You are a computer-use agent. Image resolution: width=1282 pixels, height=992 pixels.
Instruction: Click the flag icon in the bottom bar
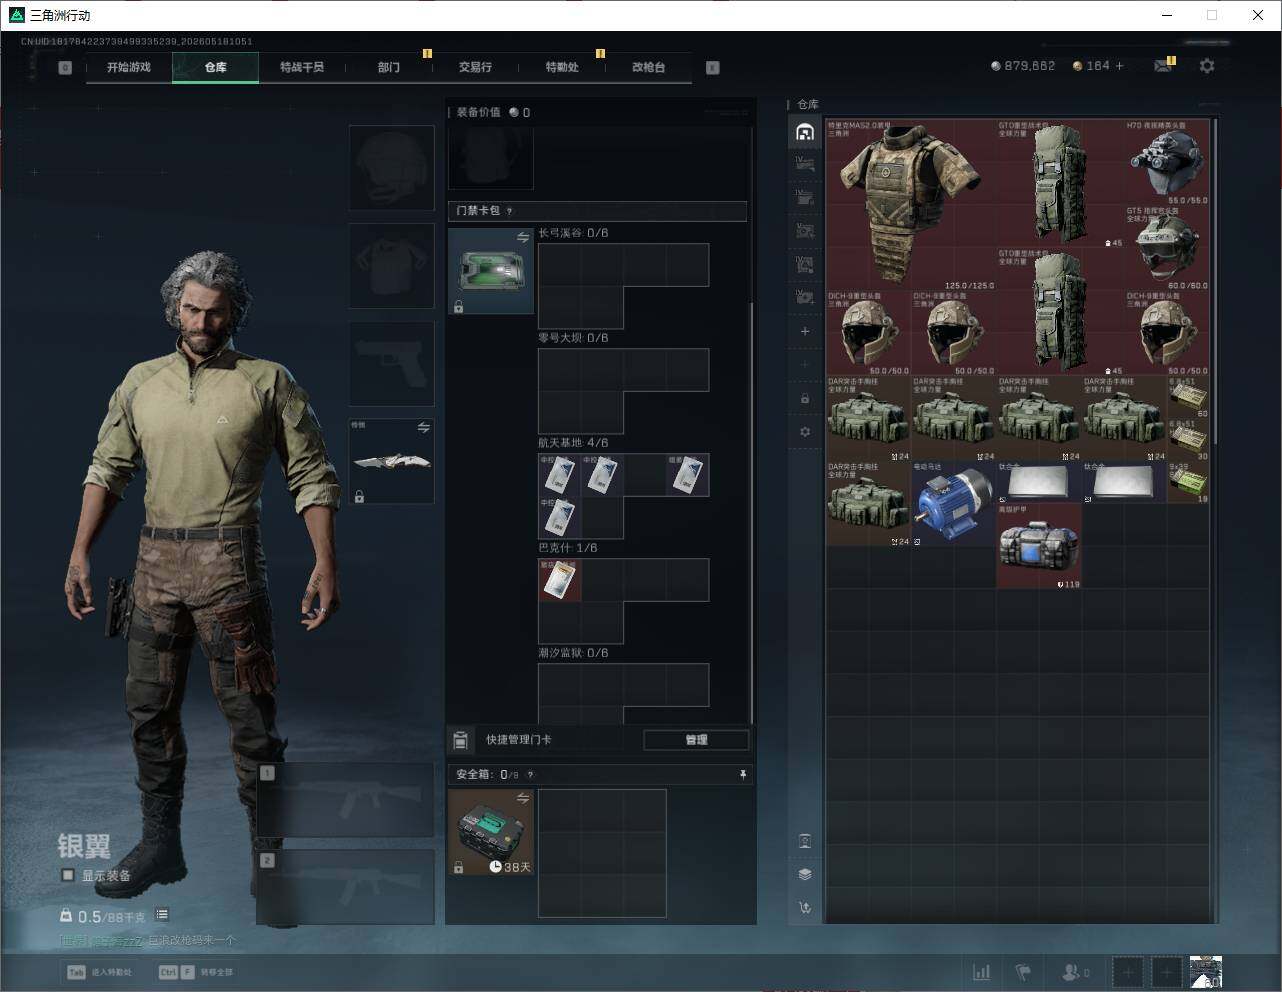1023,972
